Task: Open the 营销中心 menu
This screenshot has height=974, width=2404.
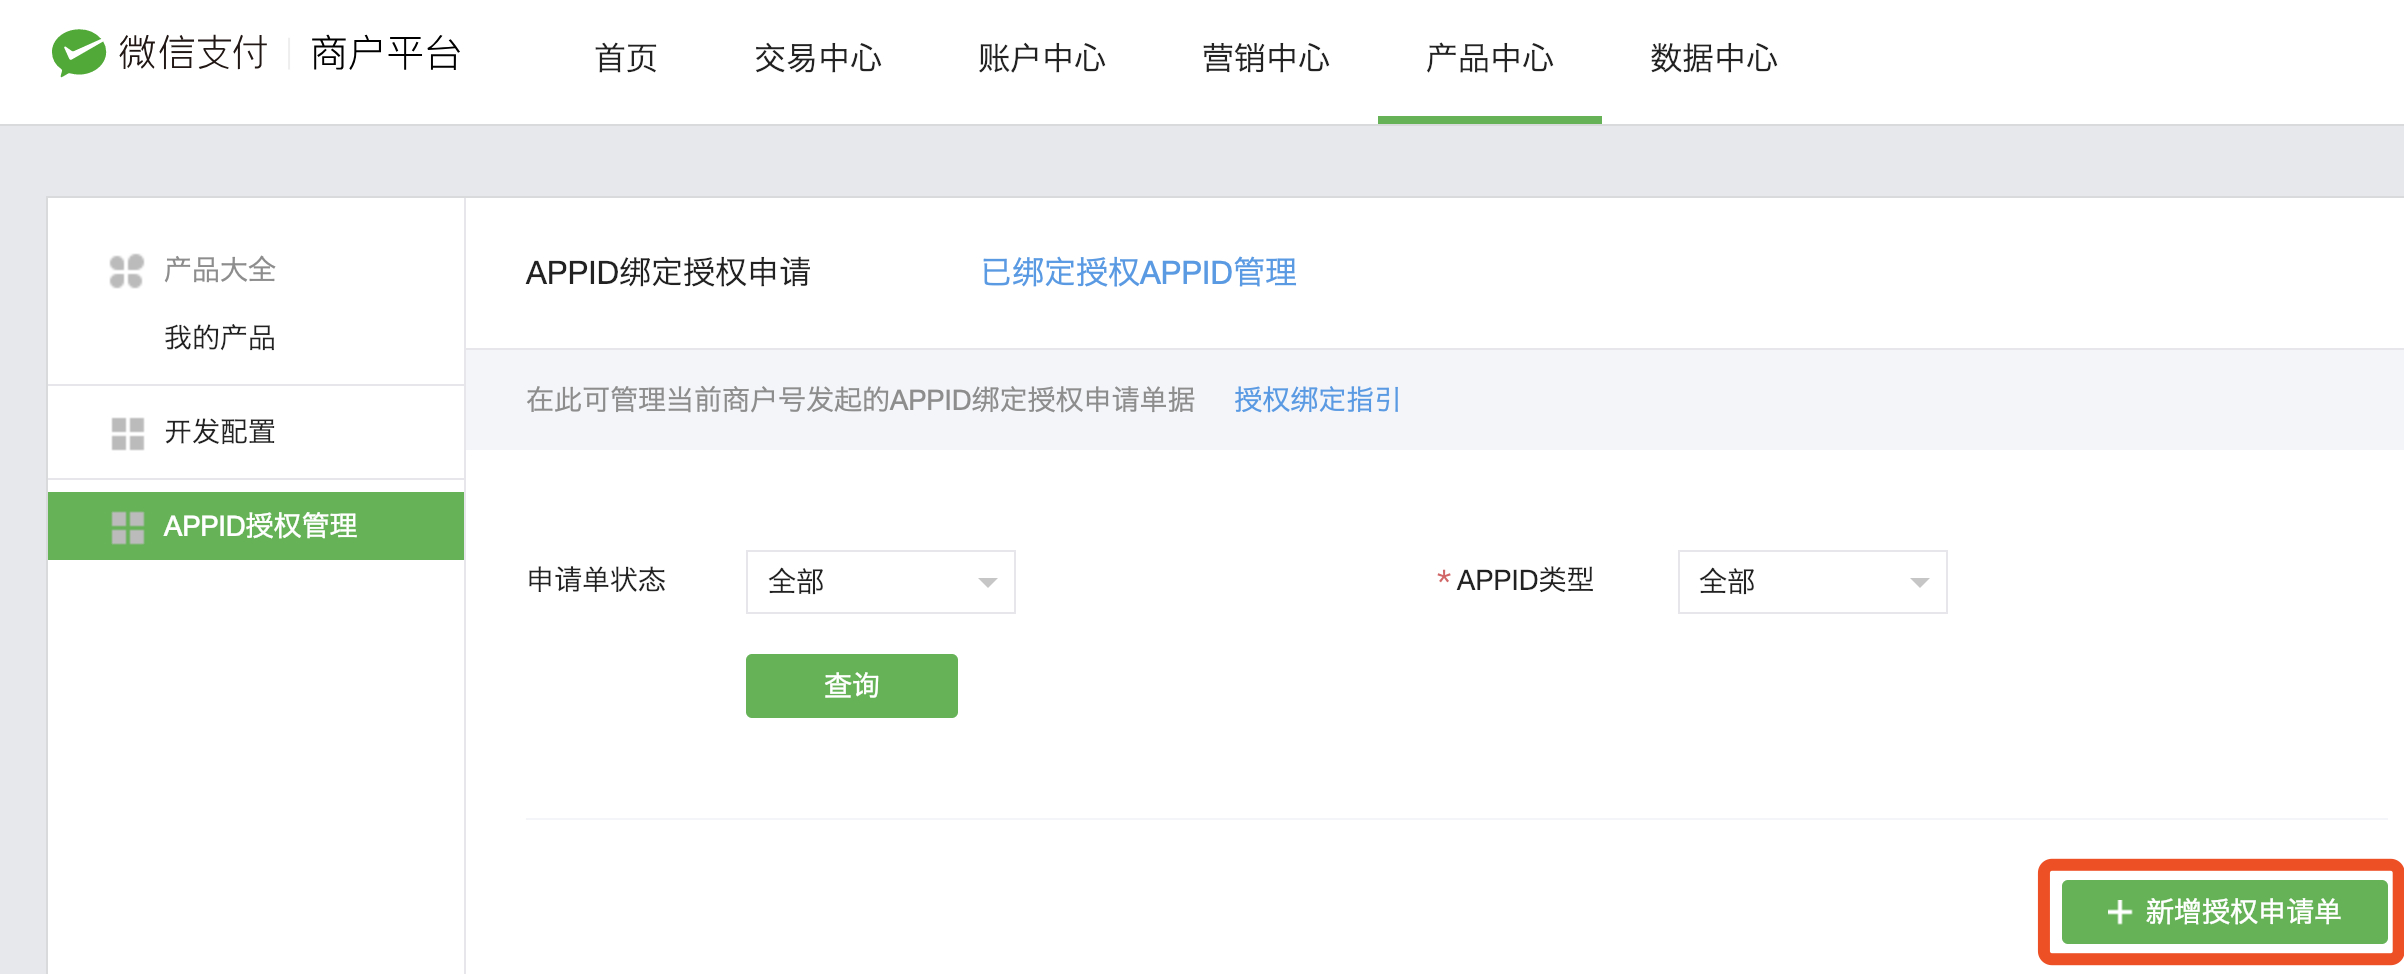Action: click(x=1266, y=59)
